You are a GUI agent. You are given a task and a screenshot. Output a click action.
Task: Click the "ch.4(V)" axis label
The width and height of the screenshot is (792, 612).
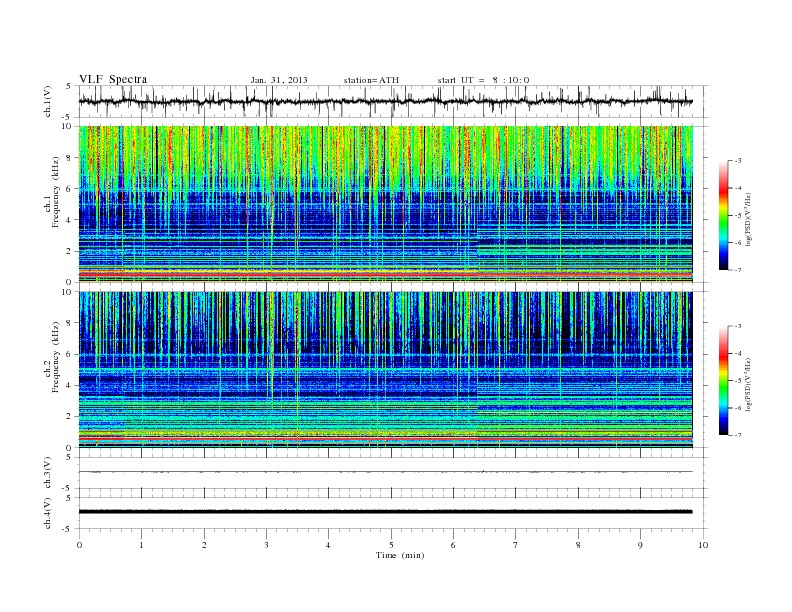(x=48, y=513)
